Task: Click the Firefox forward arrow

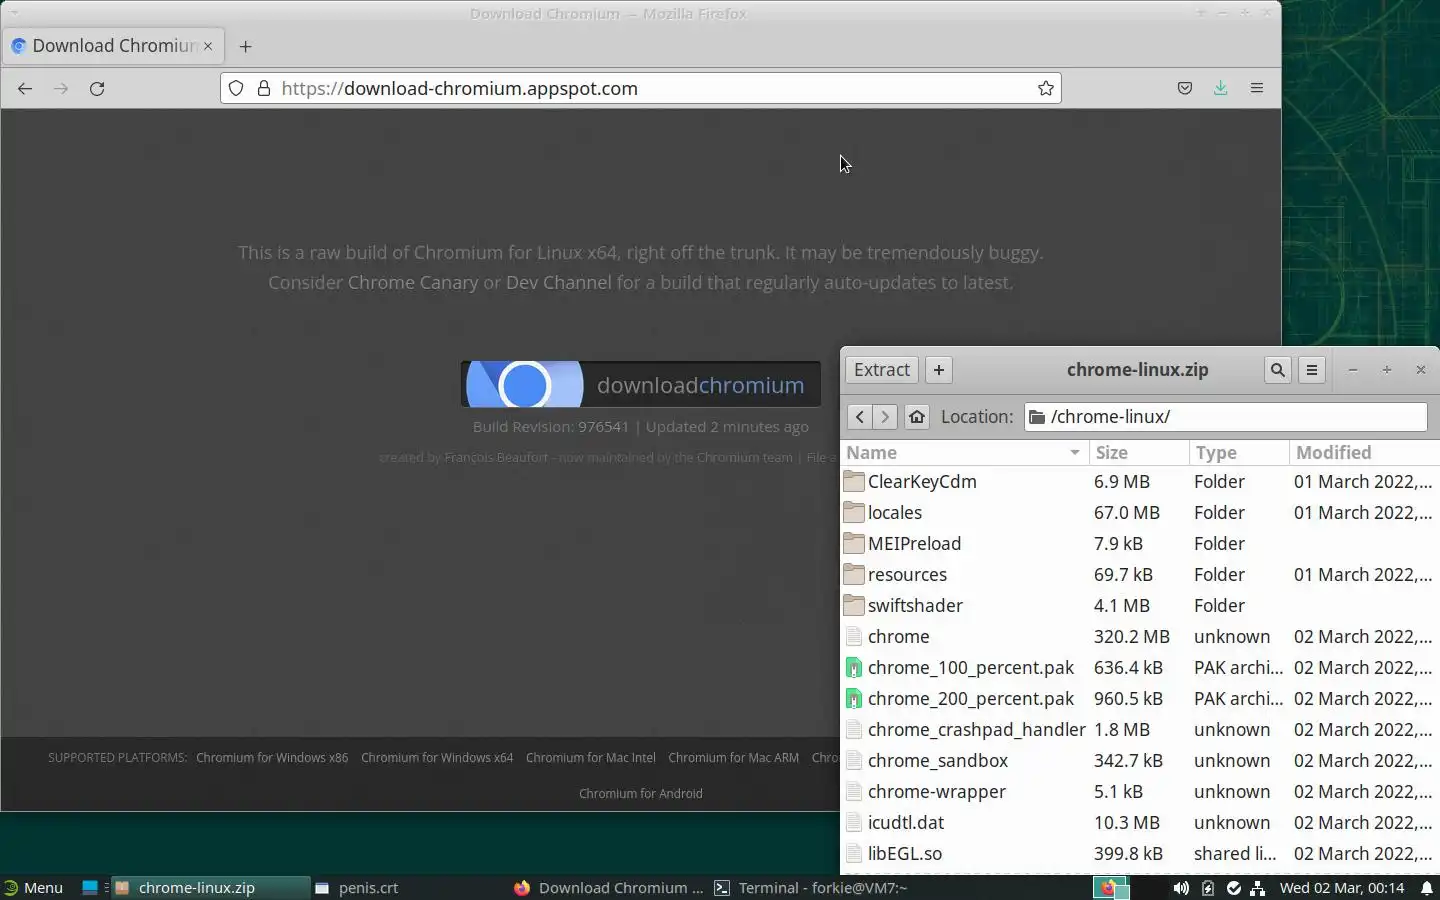Action: pyautogui.click(x=61, y=88)
